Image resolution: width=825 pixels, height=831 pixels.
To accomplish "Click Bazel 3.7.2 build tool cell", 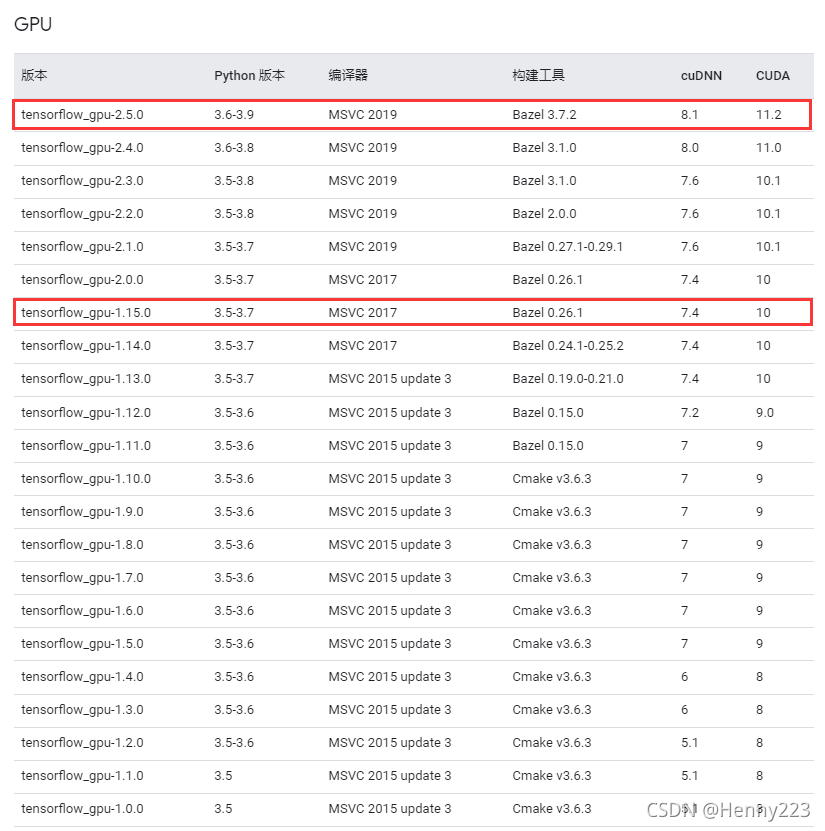I will pyautogui.click(x=544, y=115).
